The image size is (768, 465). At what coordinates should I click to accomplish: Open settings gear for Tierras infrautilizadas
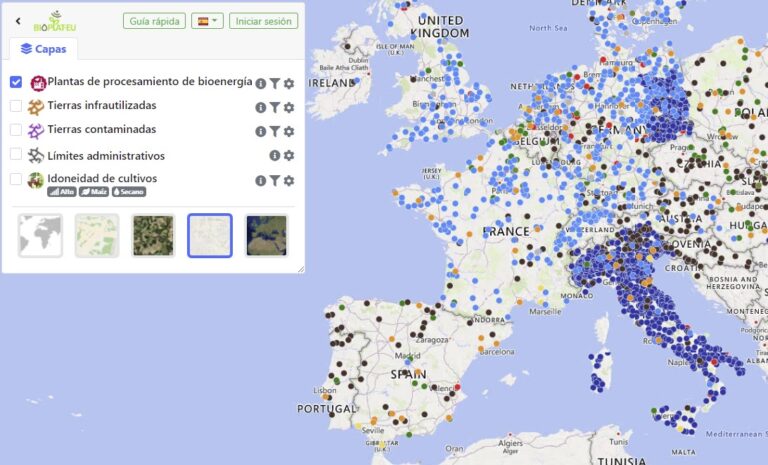click(289, 107)
